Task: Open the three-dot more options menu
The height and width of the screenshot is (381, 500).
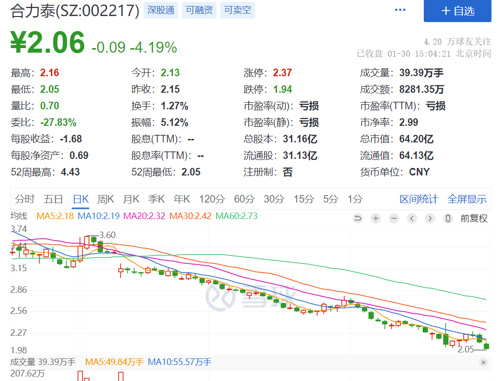Action: [400, 10]
